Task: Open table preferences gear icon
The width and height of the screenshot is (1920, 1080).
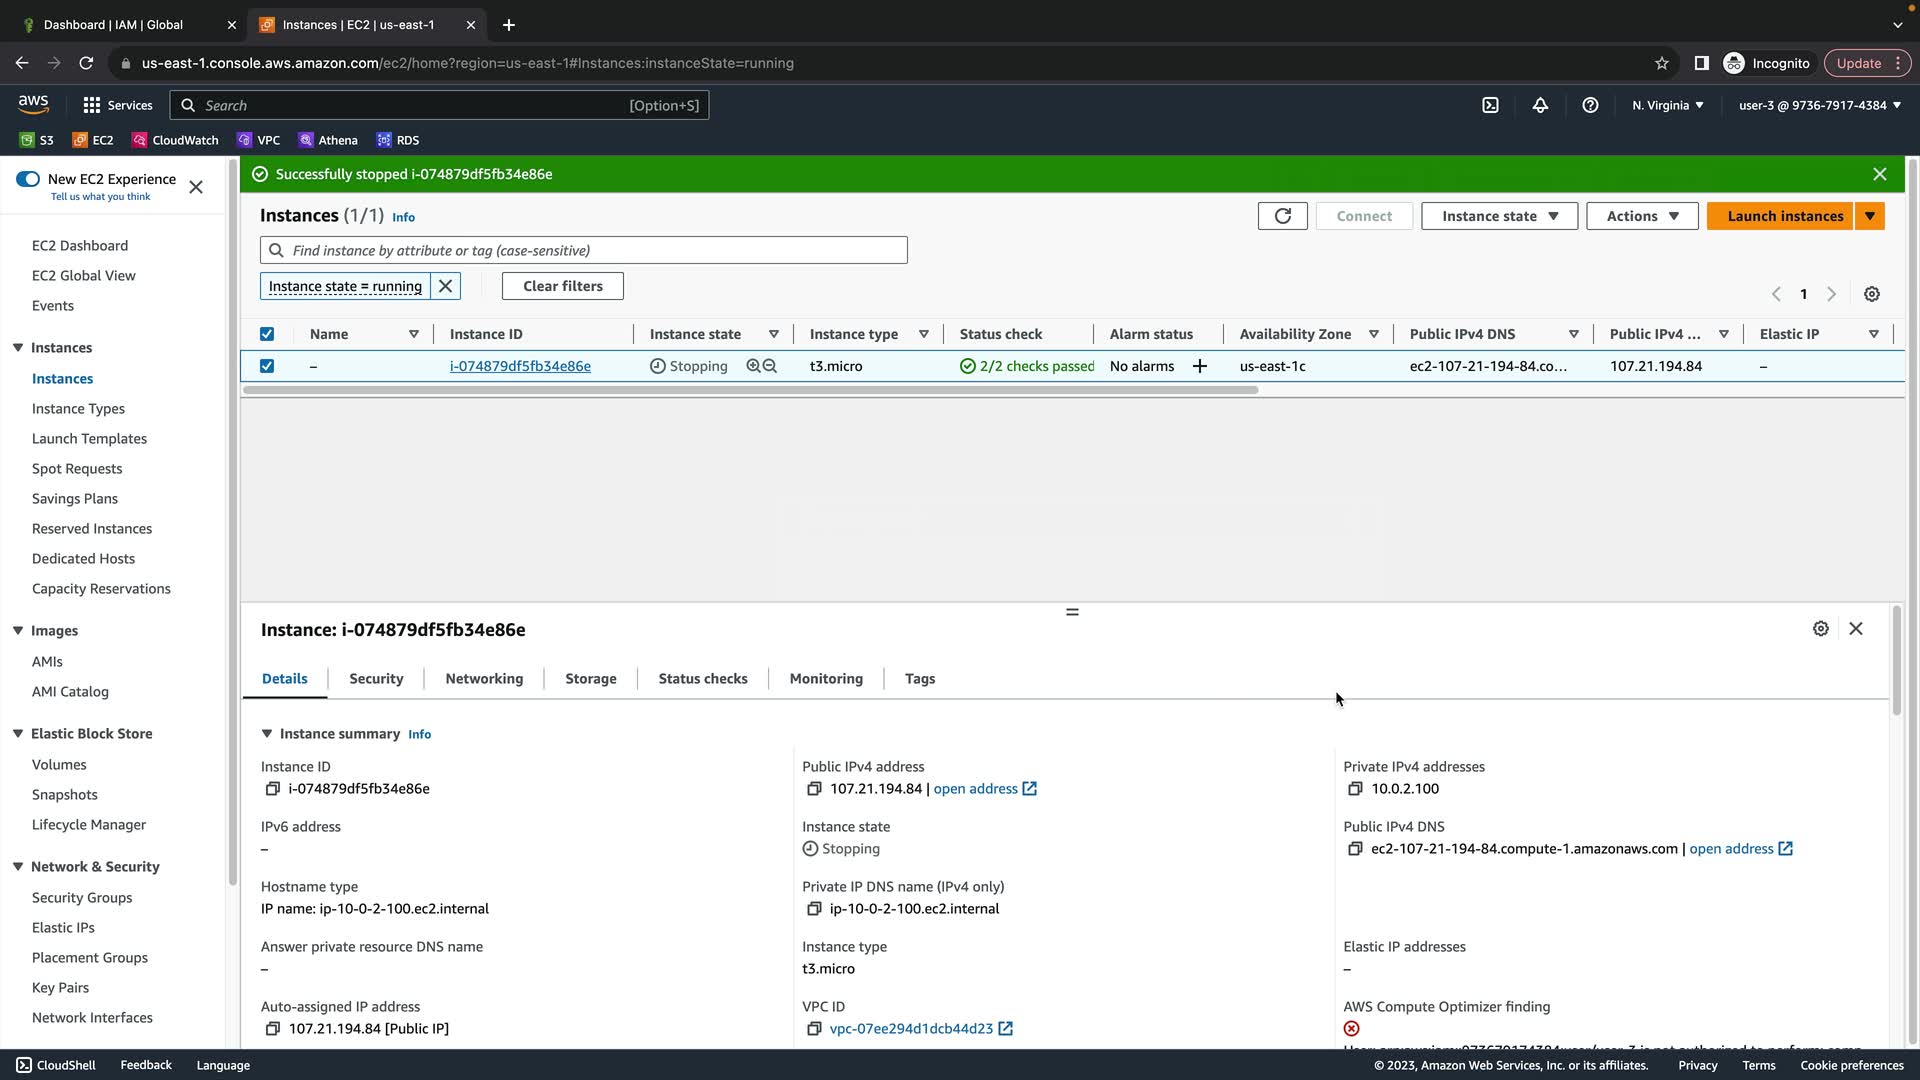Action: (x=1872, y=294)
